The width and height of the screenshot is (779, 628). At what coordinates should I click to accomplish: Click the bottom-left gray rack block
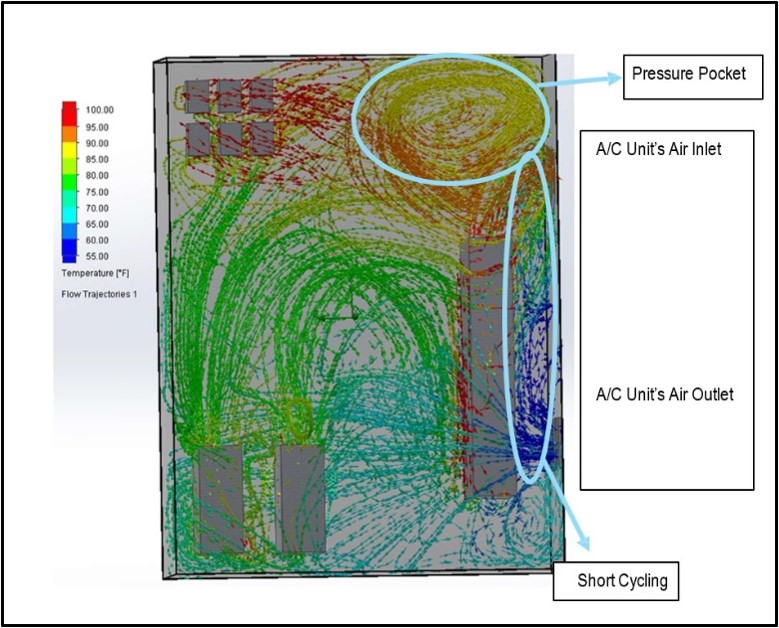[221, 499]
